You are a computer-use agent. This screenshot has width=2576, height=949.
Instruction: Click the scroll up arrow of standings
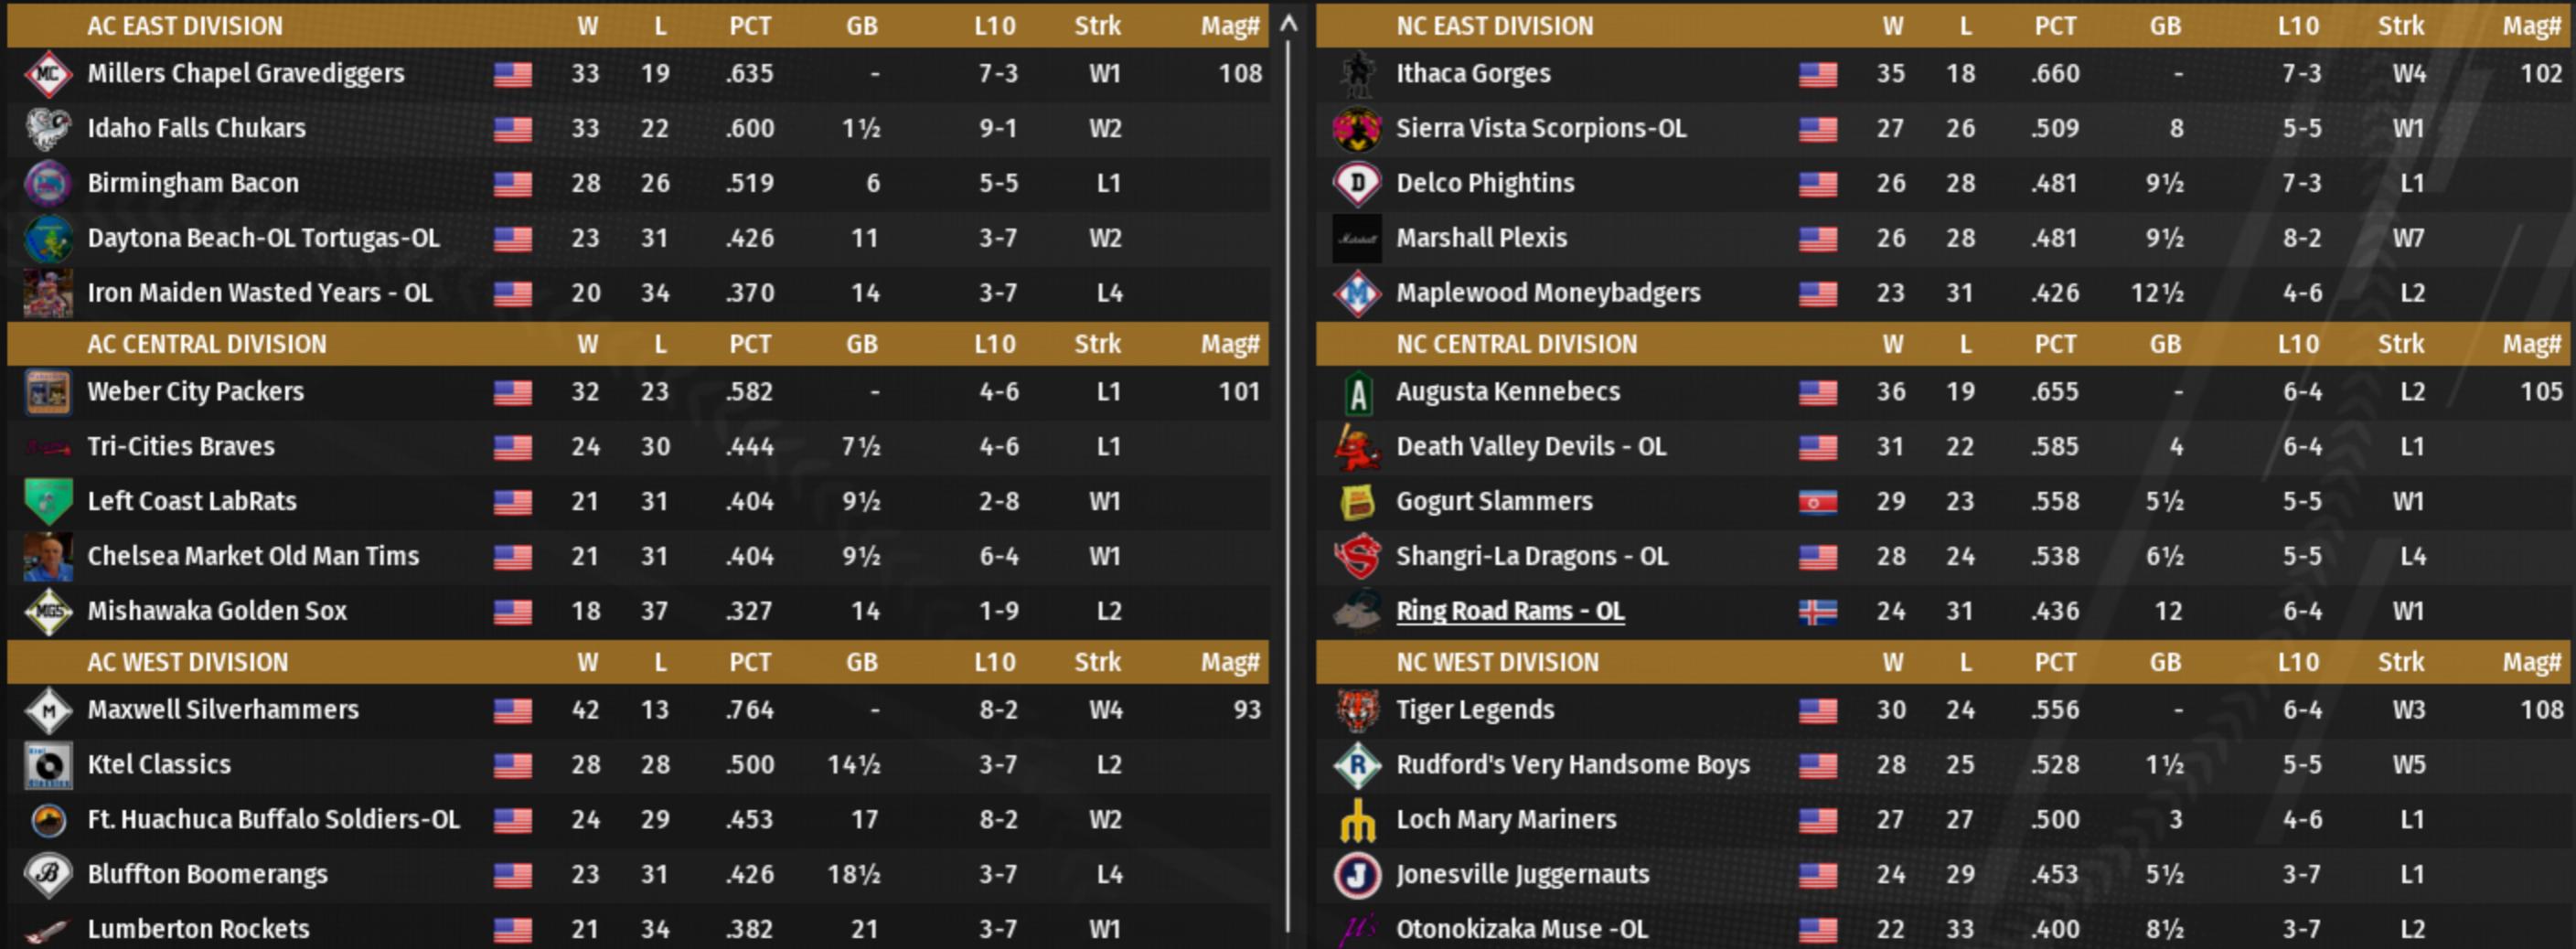coord(1289,23)
